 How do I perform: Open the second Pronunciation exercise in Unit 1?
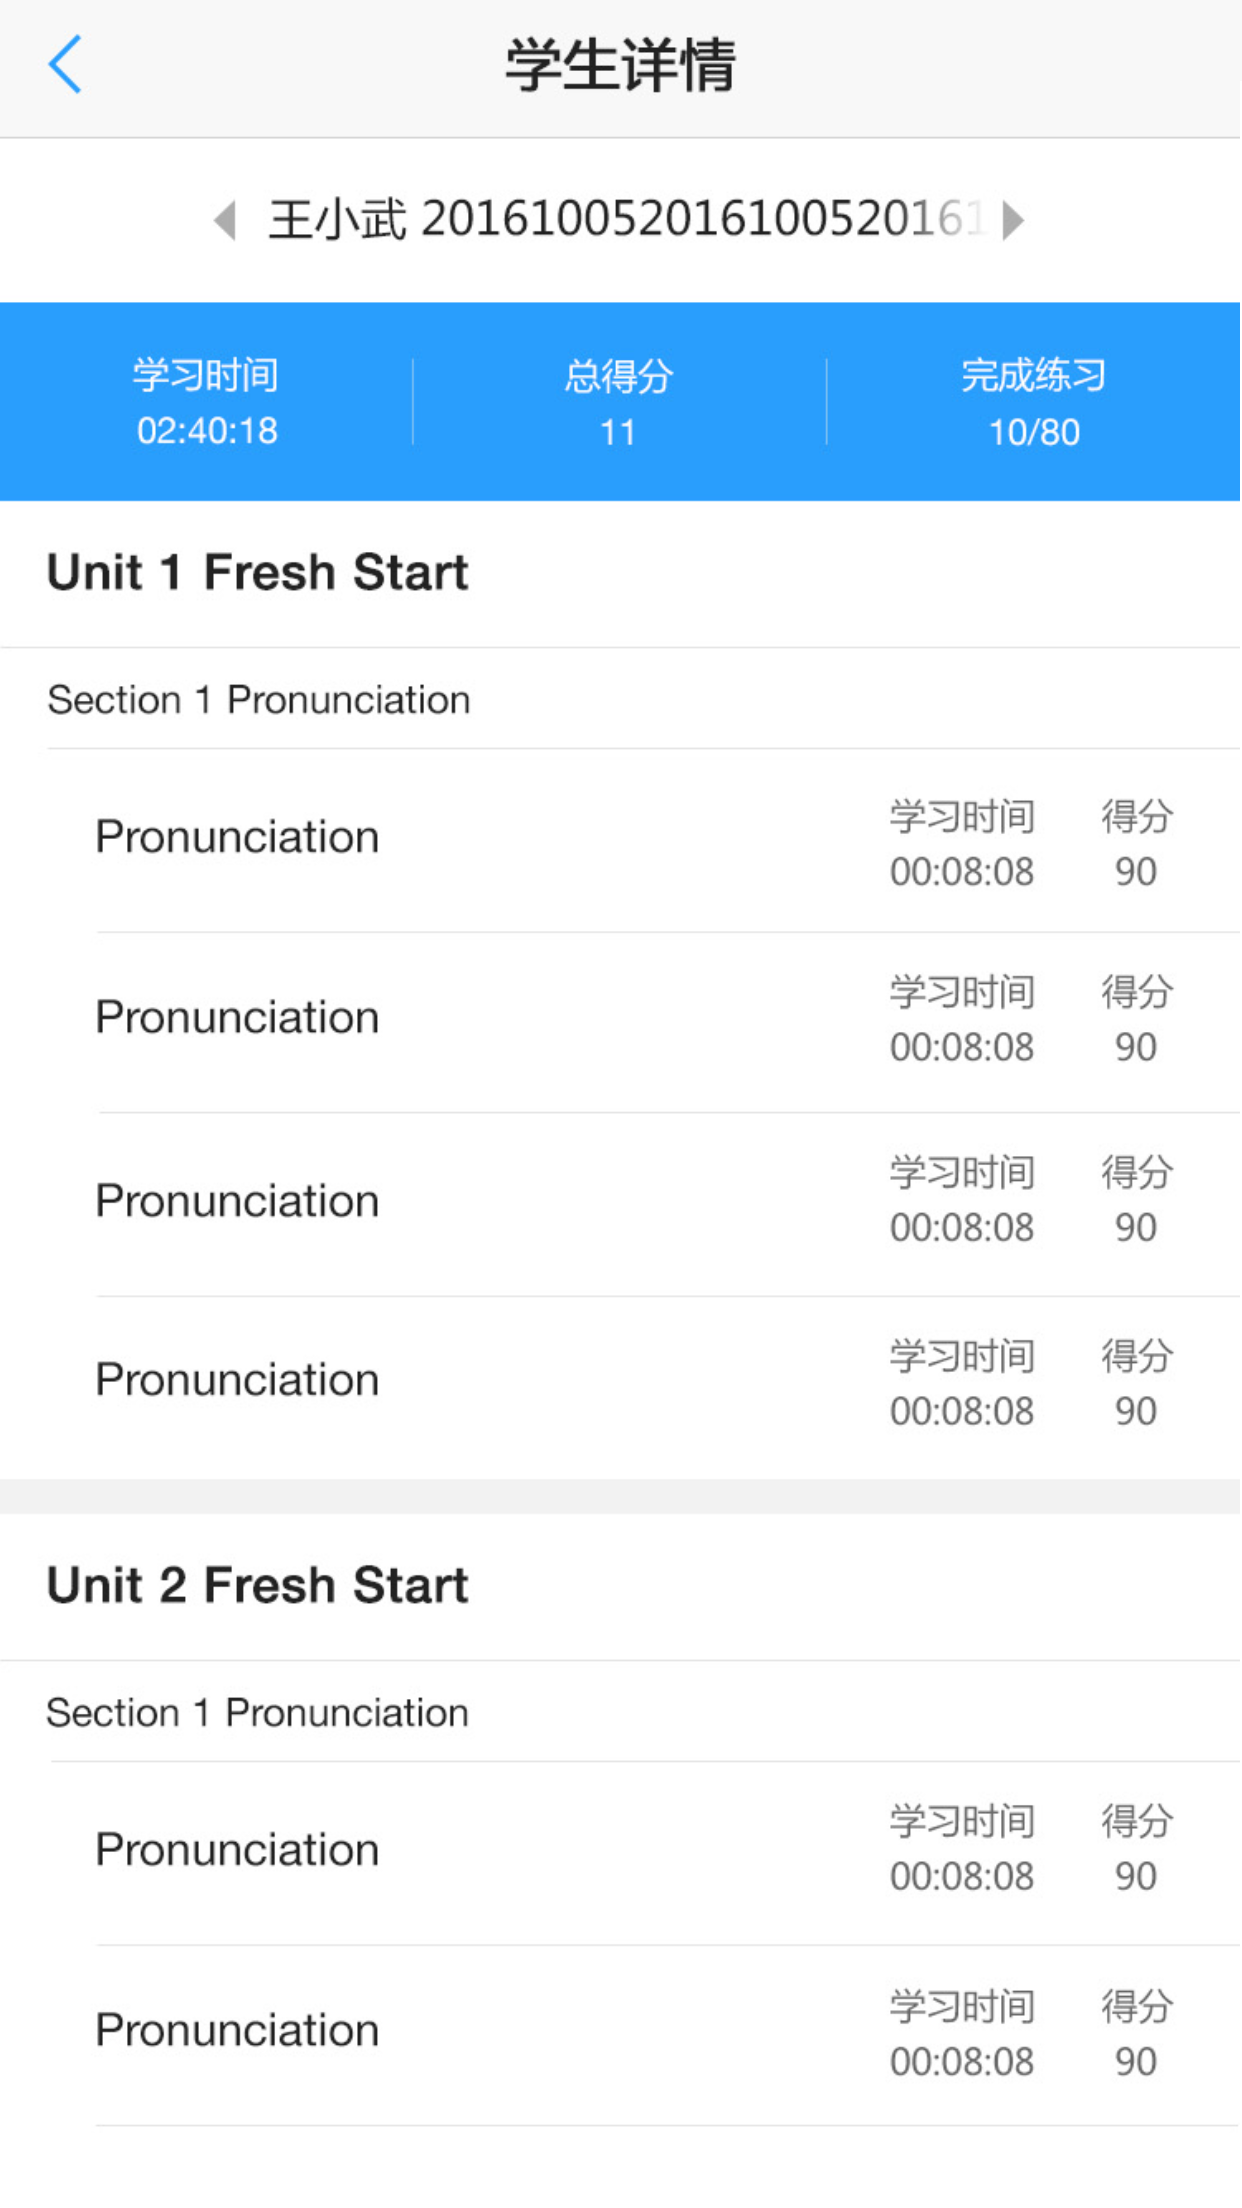[x=238, y=1018]
